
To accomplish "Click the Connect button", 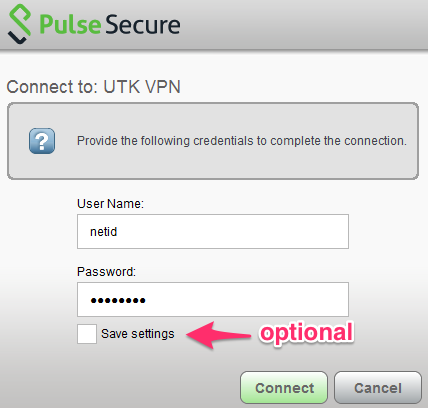I will click(284, 388).
